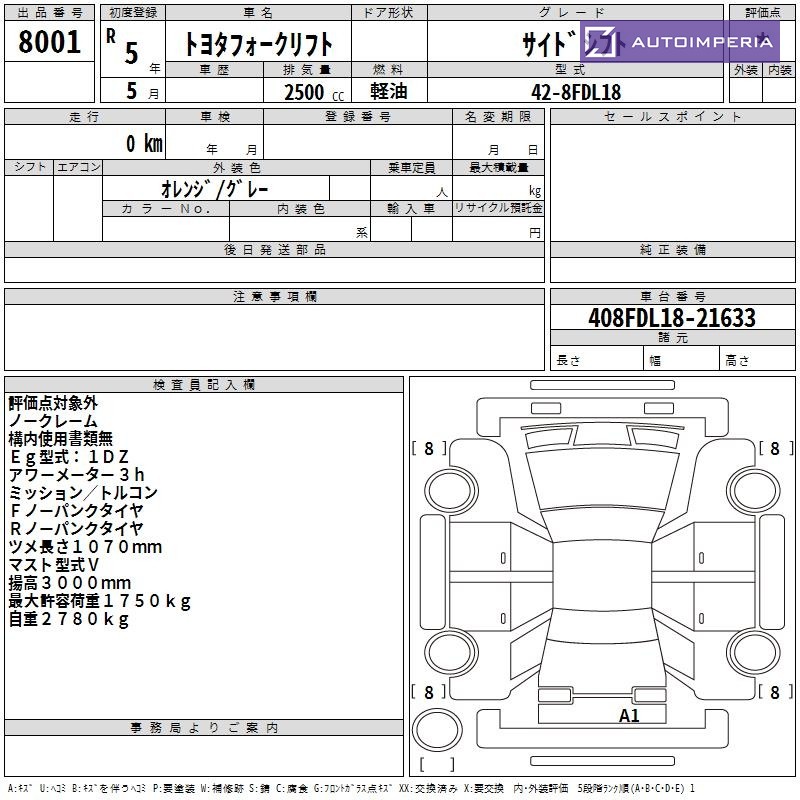Select the "グレード" header
The height and width of the screenshot is (800, 800).
pyautogui.click(x=573, y=13)
